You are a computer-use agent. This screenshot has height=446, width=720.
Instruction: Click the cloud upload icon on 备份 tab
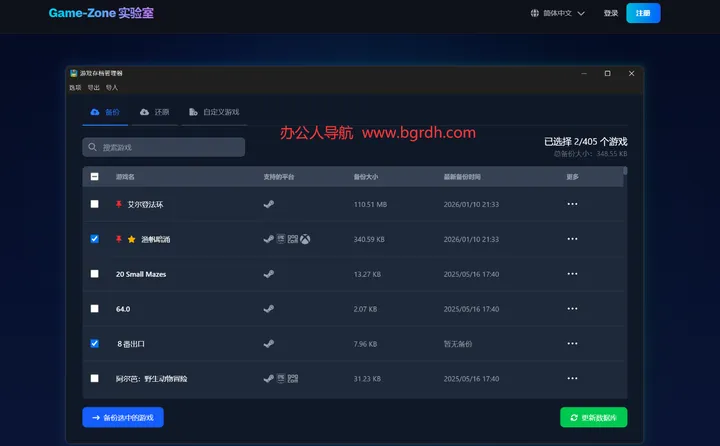coord(95,112)
